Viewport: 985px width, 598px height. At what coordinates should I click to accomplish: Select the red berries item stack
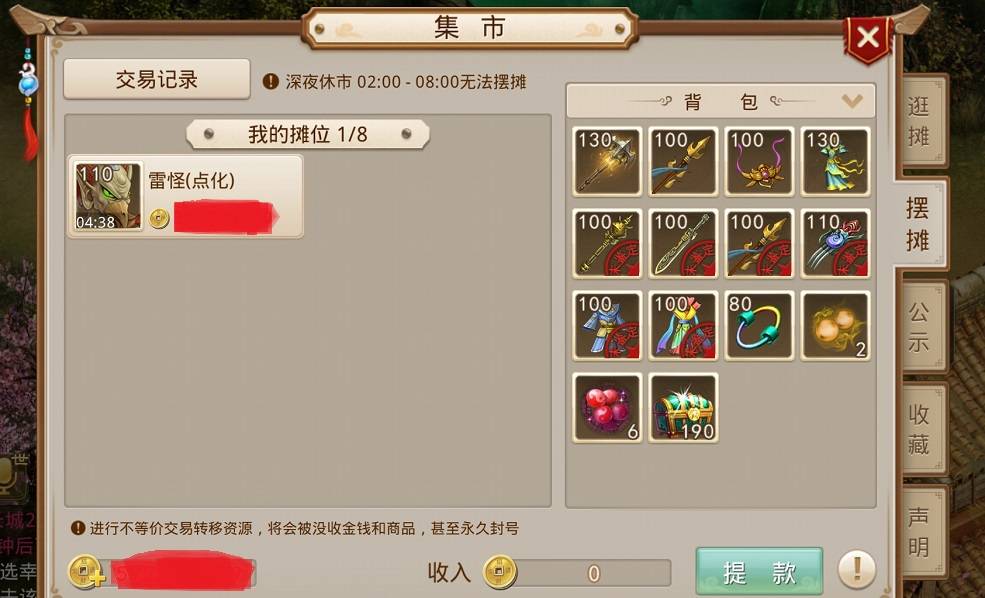pos(607,408)
